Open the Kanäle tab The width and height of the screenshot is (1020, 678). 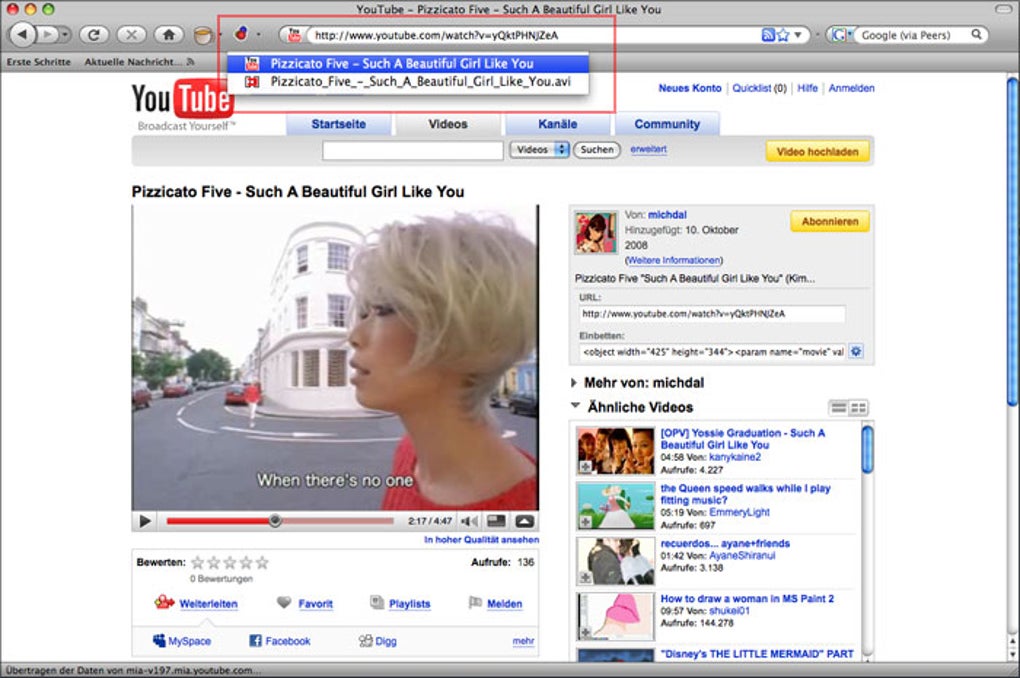point(557,124)
